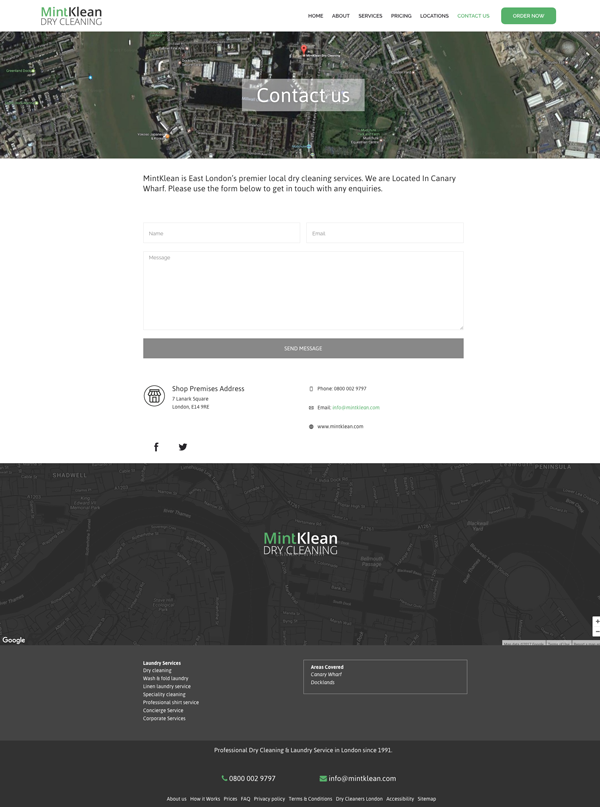
Task: Open the Pricing menu item
Action: click(x=401, y=16)
